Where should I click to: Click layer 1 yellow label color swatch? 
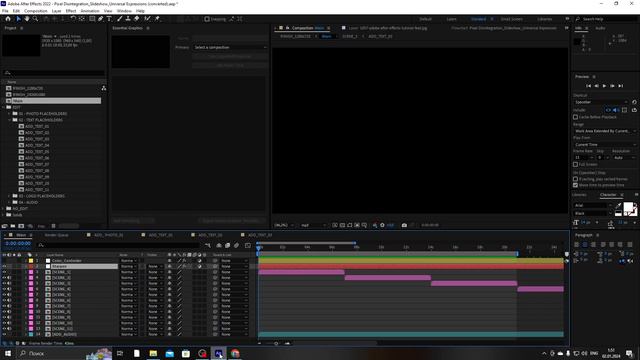point(31,260)
